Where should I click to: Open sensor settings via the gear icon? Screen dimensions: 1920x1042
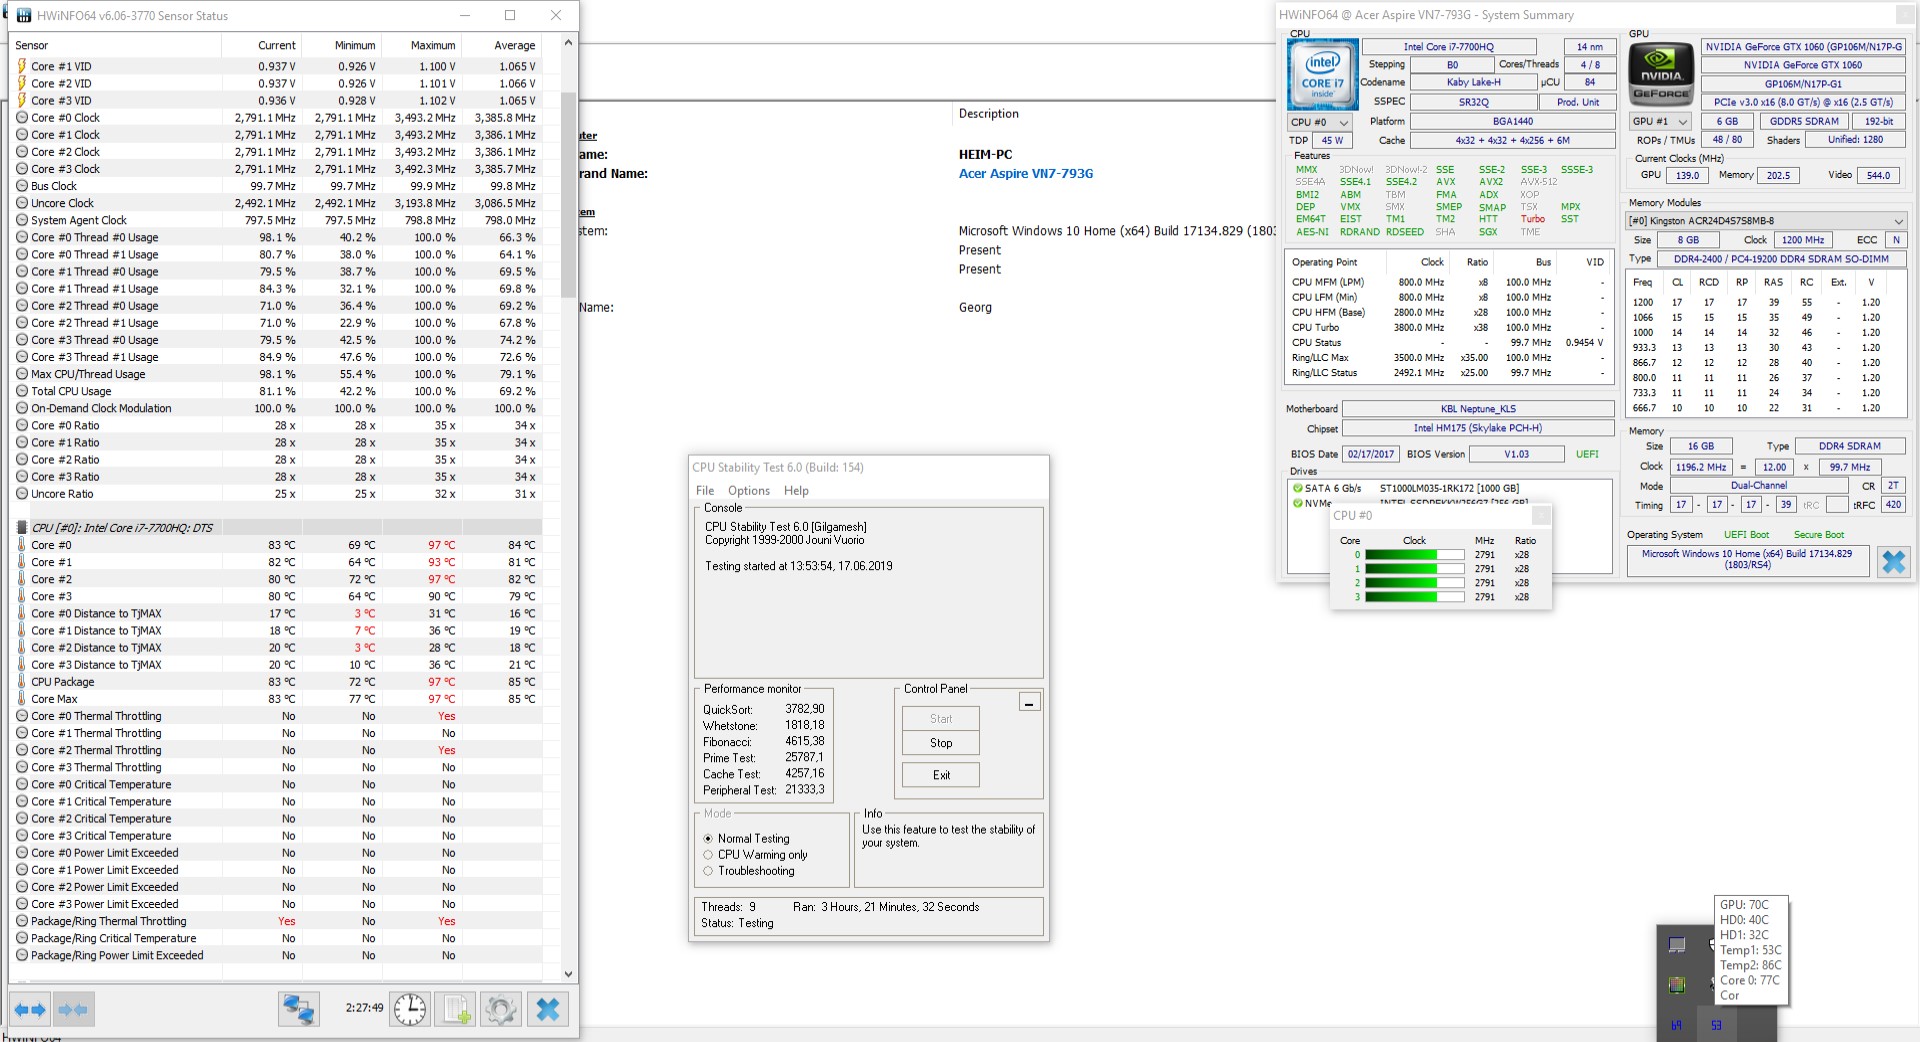point(501,1009)
